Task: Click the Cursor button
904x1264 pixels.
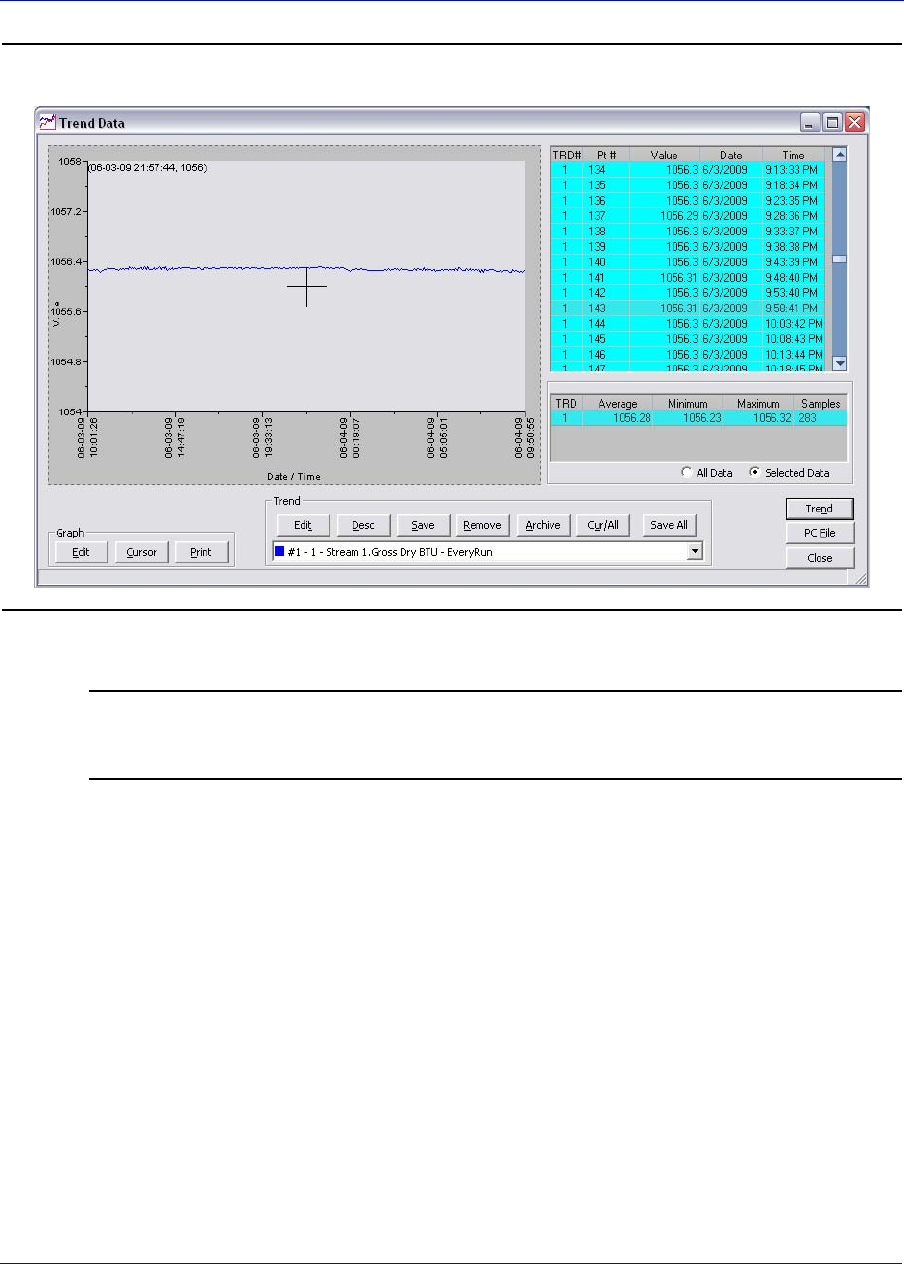Action: 141,552
